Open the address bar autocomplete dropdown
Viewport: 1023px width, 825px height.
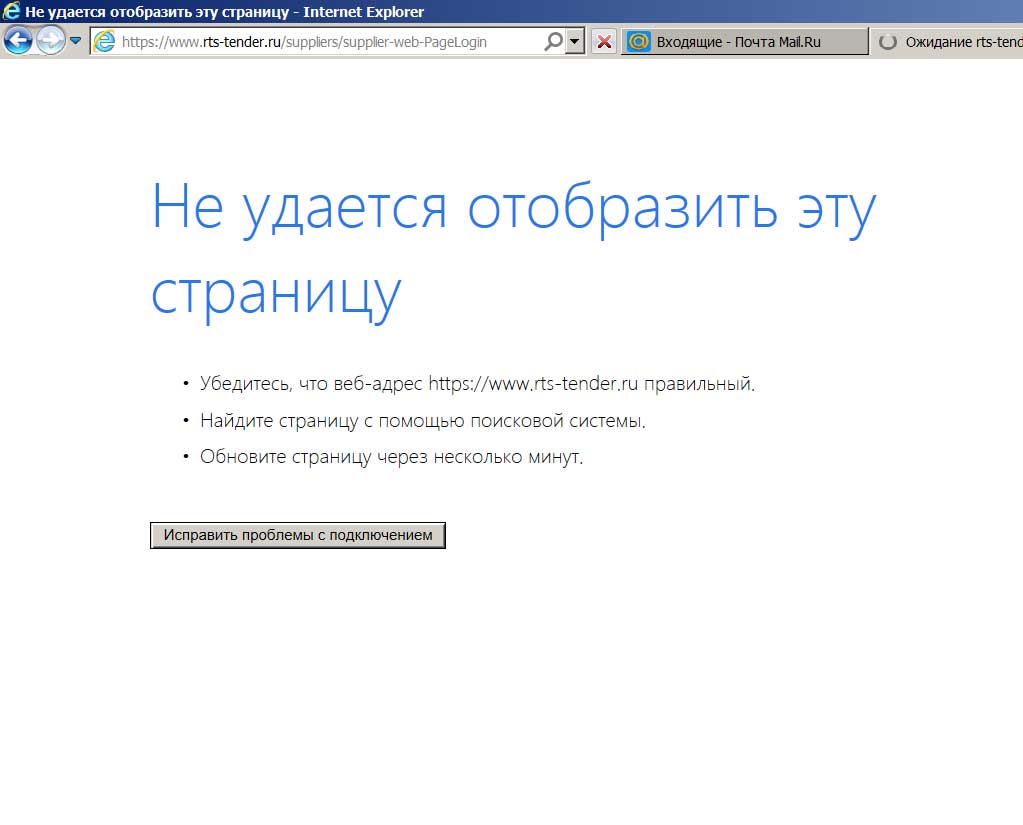click(x=575, y=42)
